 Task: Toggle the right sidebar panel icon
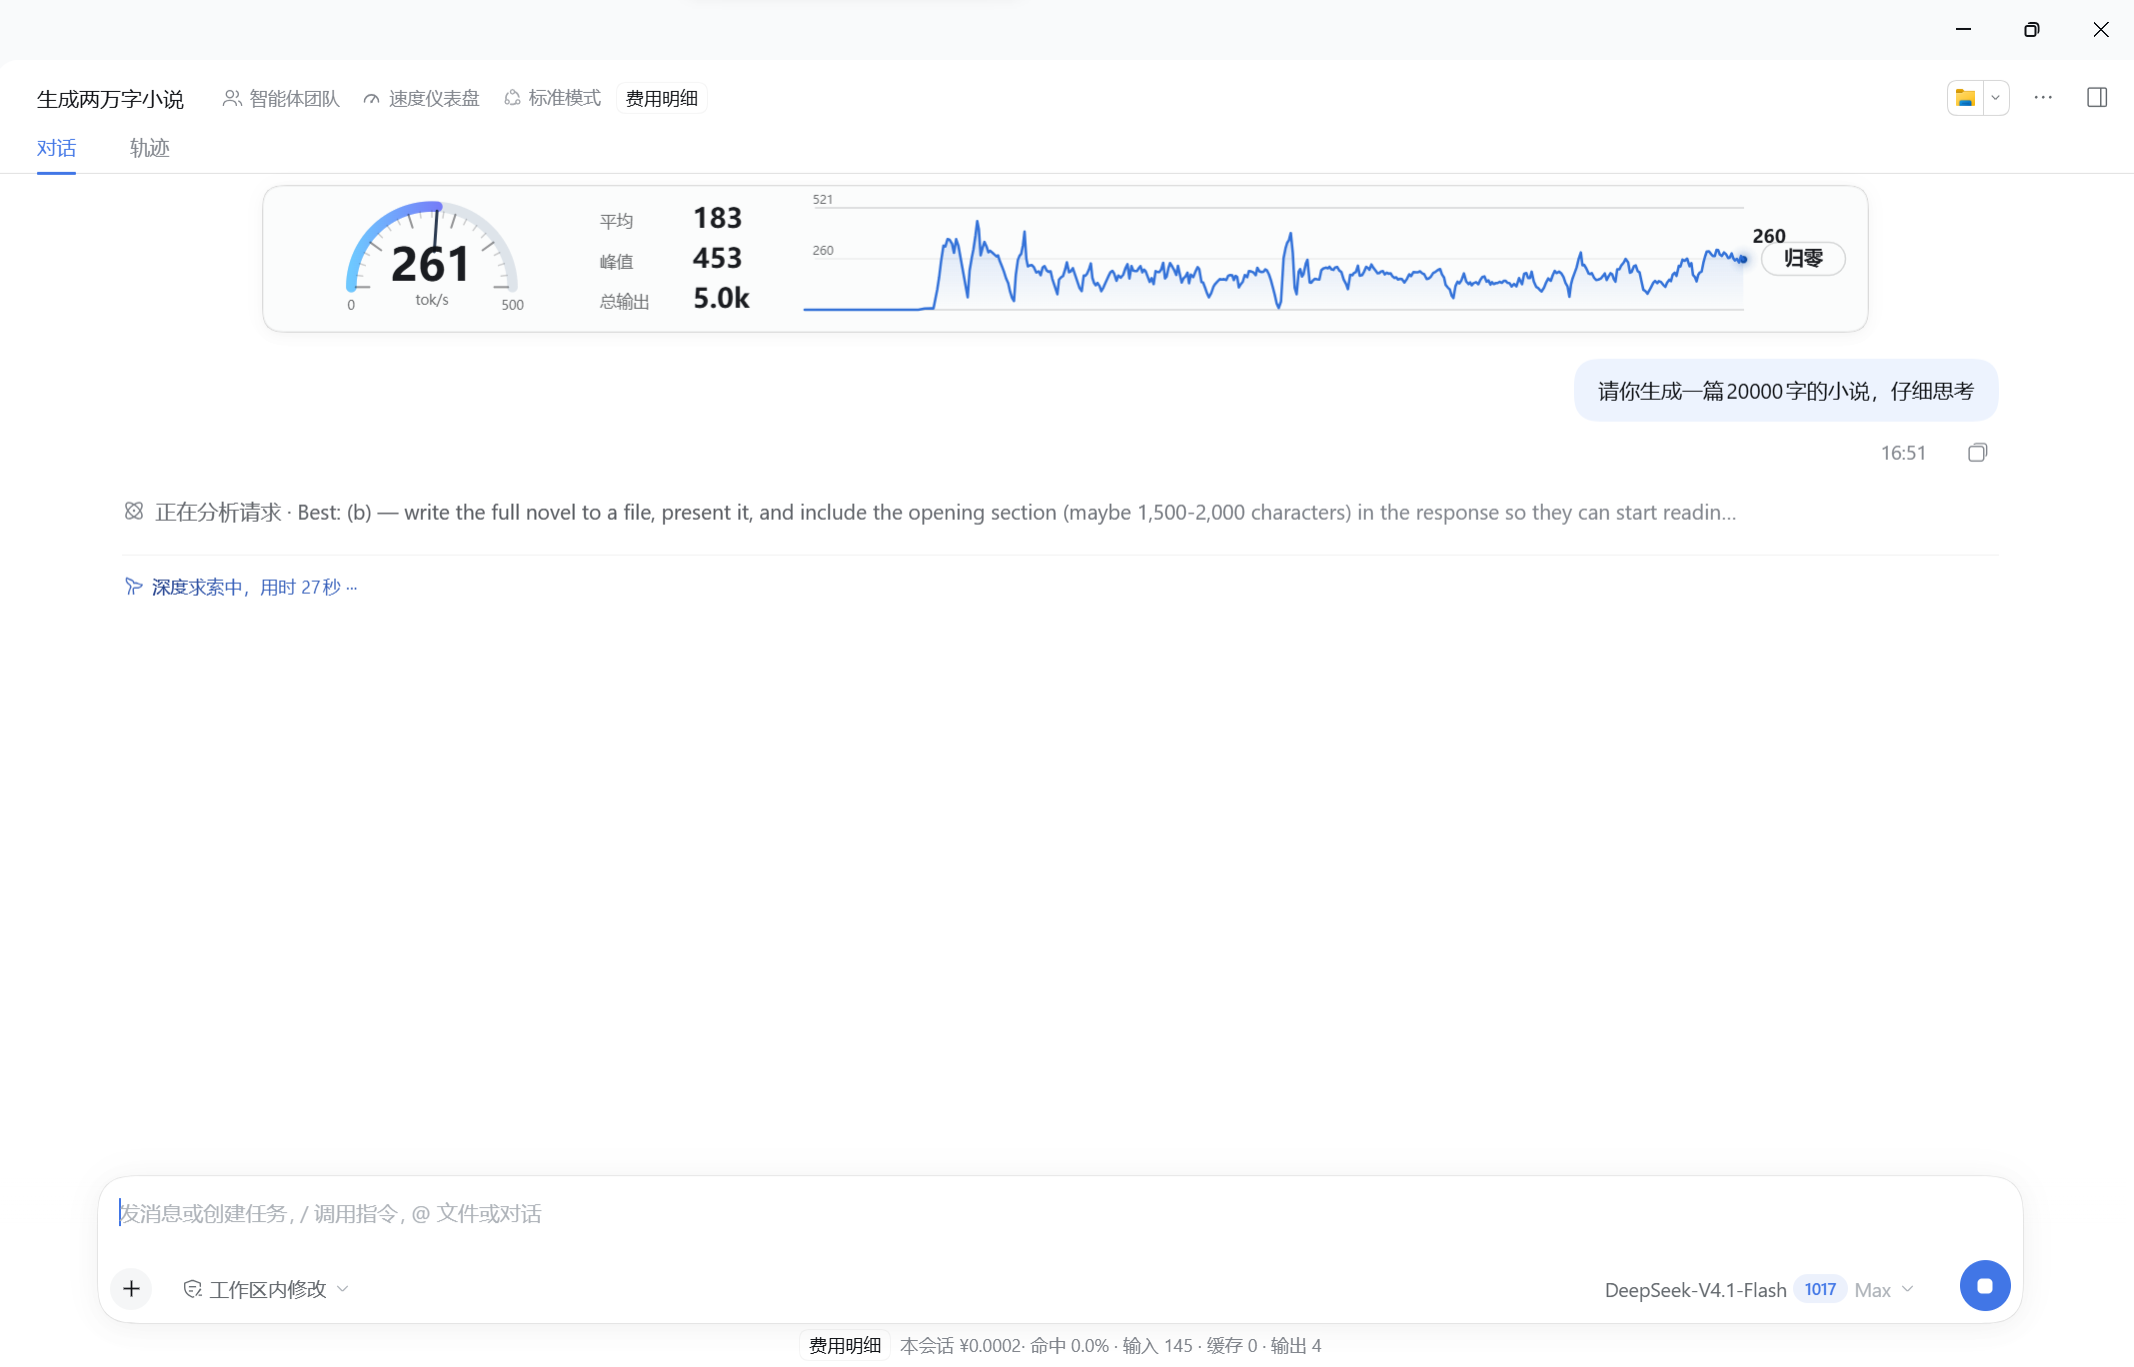pos(2097,97)
